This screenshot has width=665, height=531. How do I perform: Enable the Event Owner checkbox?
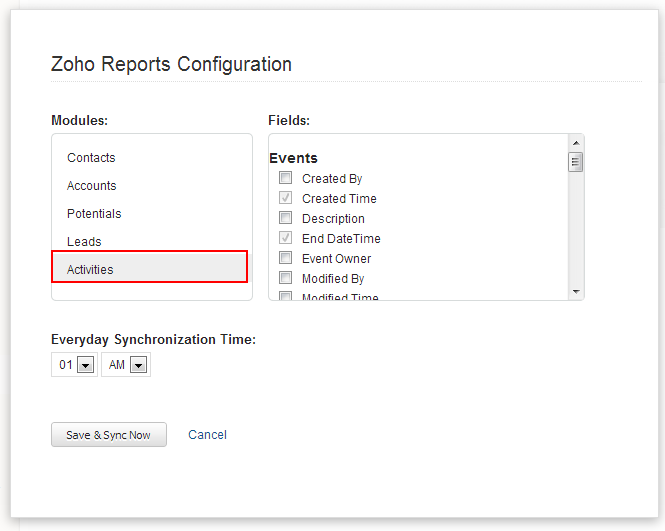click(x=285, y=258)
